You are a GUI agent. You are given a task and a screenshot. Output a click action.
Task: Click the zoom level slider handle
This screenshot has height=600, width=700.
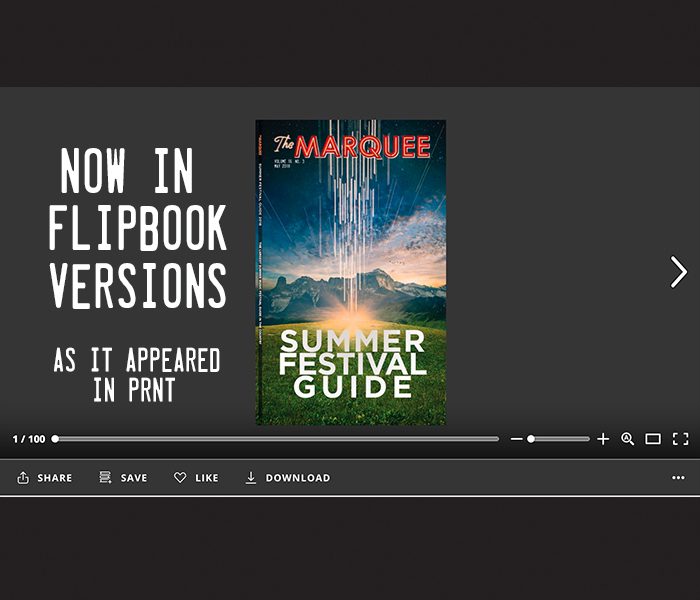click(x=531, y=439)
